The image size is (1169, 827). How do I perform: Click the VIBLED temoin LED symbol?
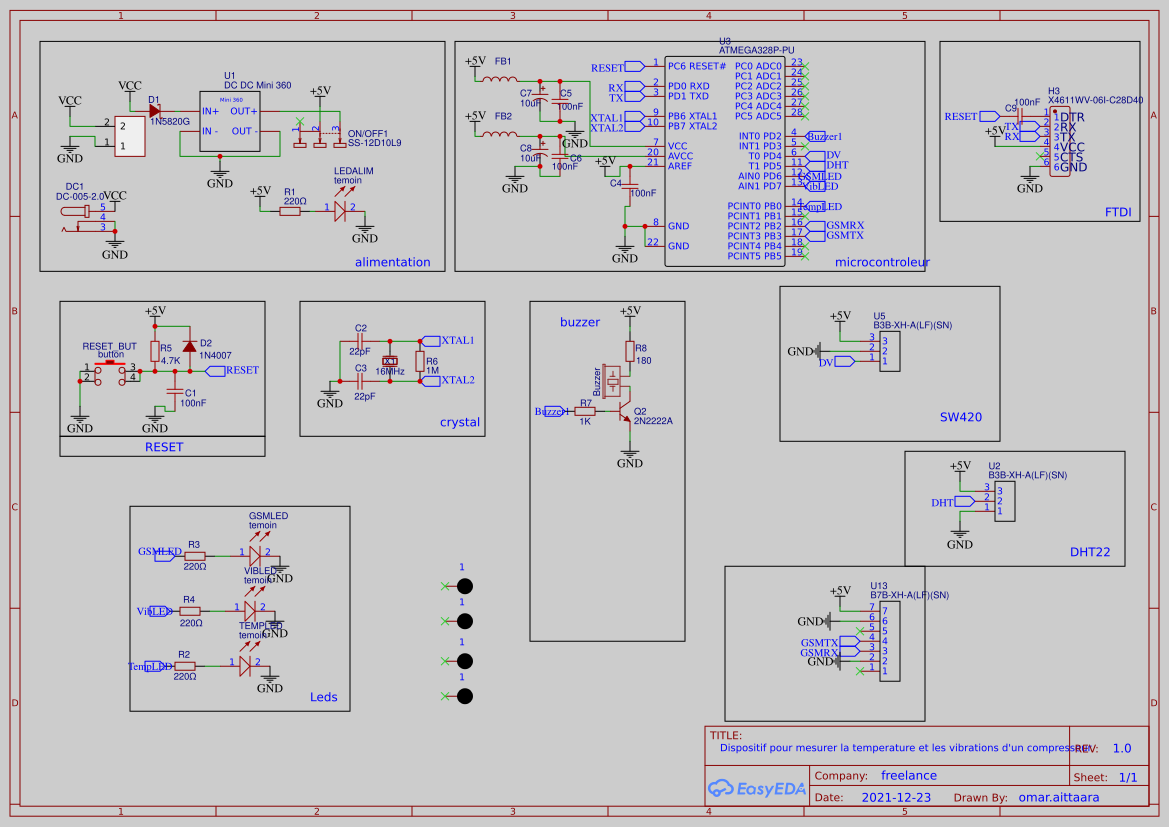250,611
